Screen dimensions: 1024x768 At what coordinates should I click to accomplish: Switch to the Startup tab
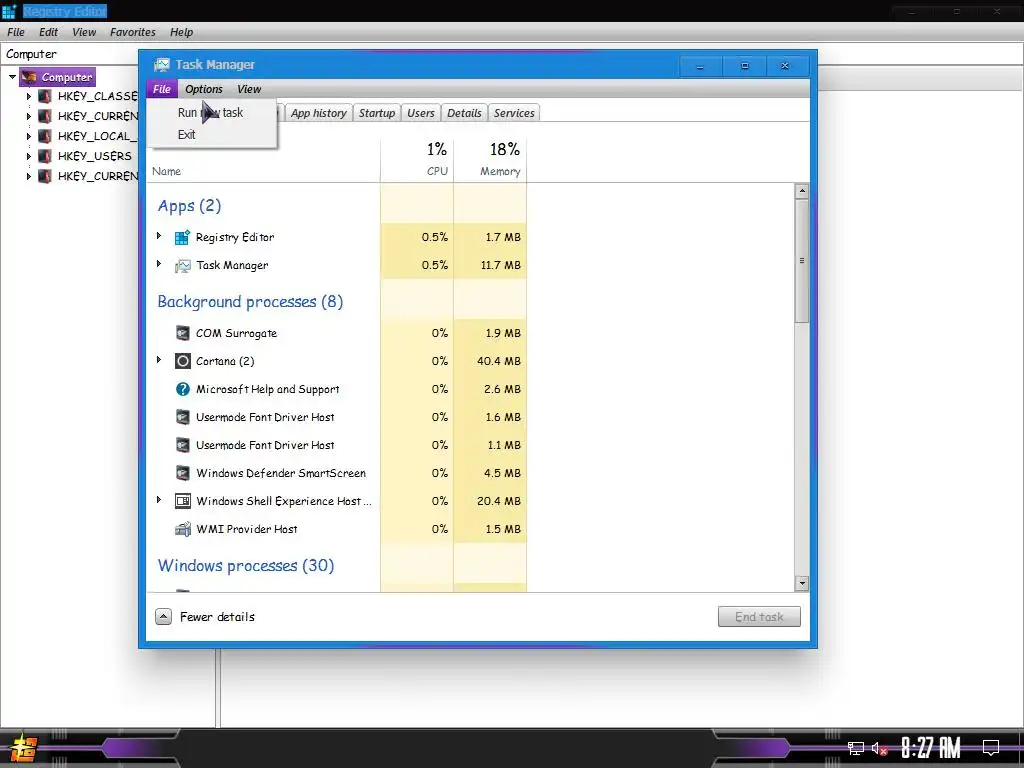point(377,113)
